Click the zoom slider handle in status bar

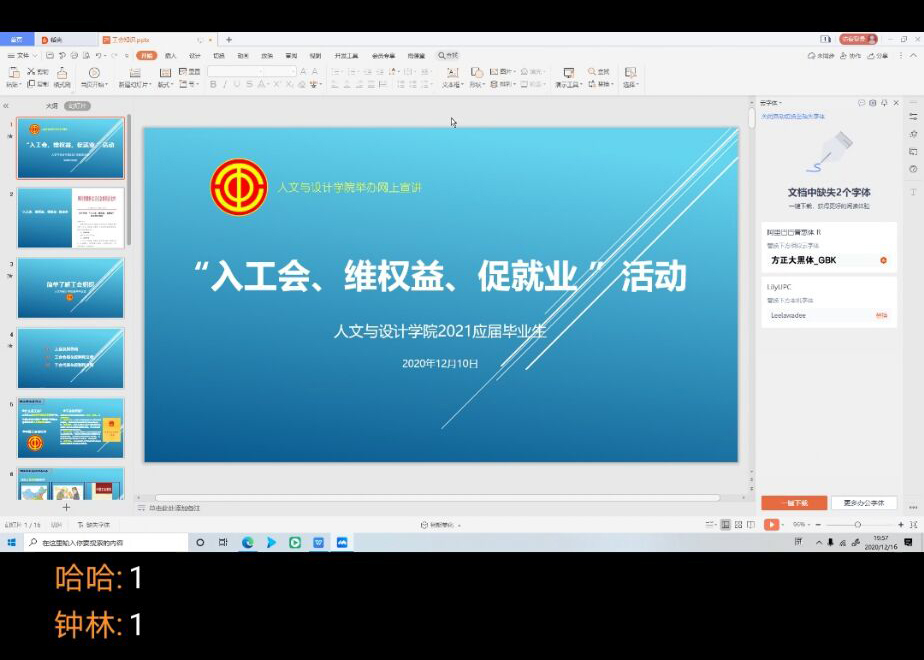[857, 524]
